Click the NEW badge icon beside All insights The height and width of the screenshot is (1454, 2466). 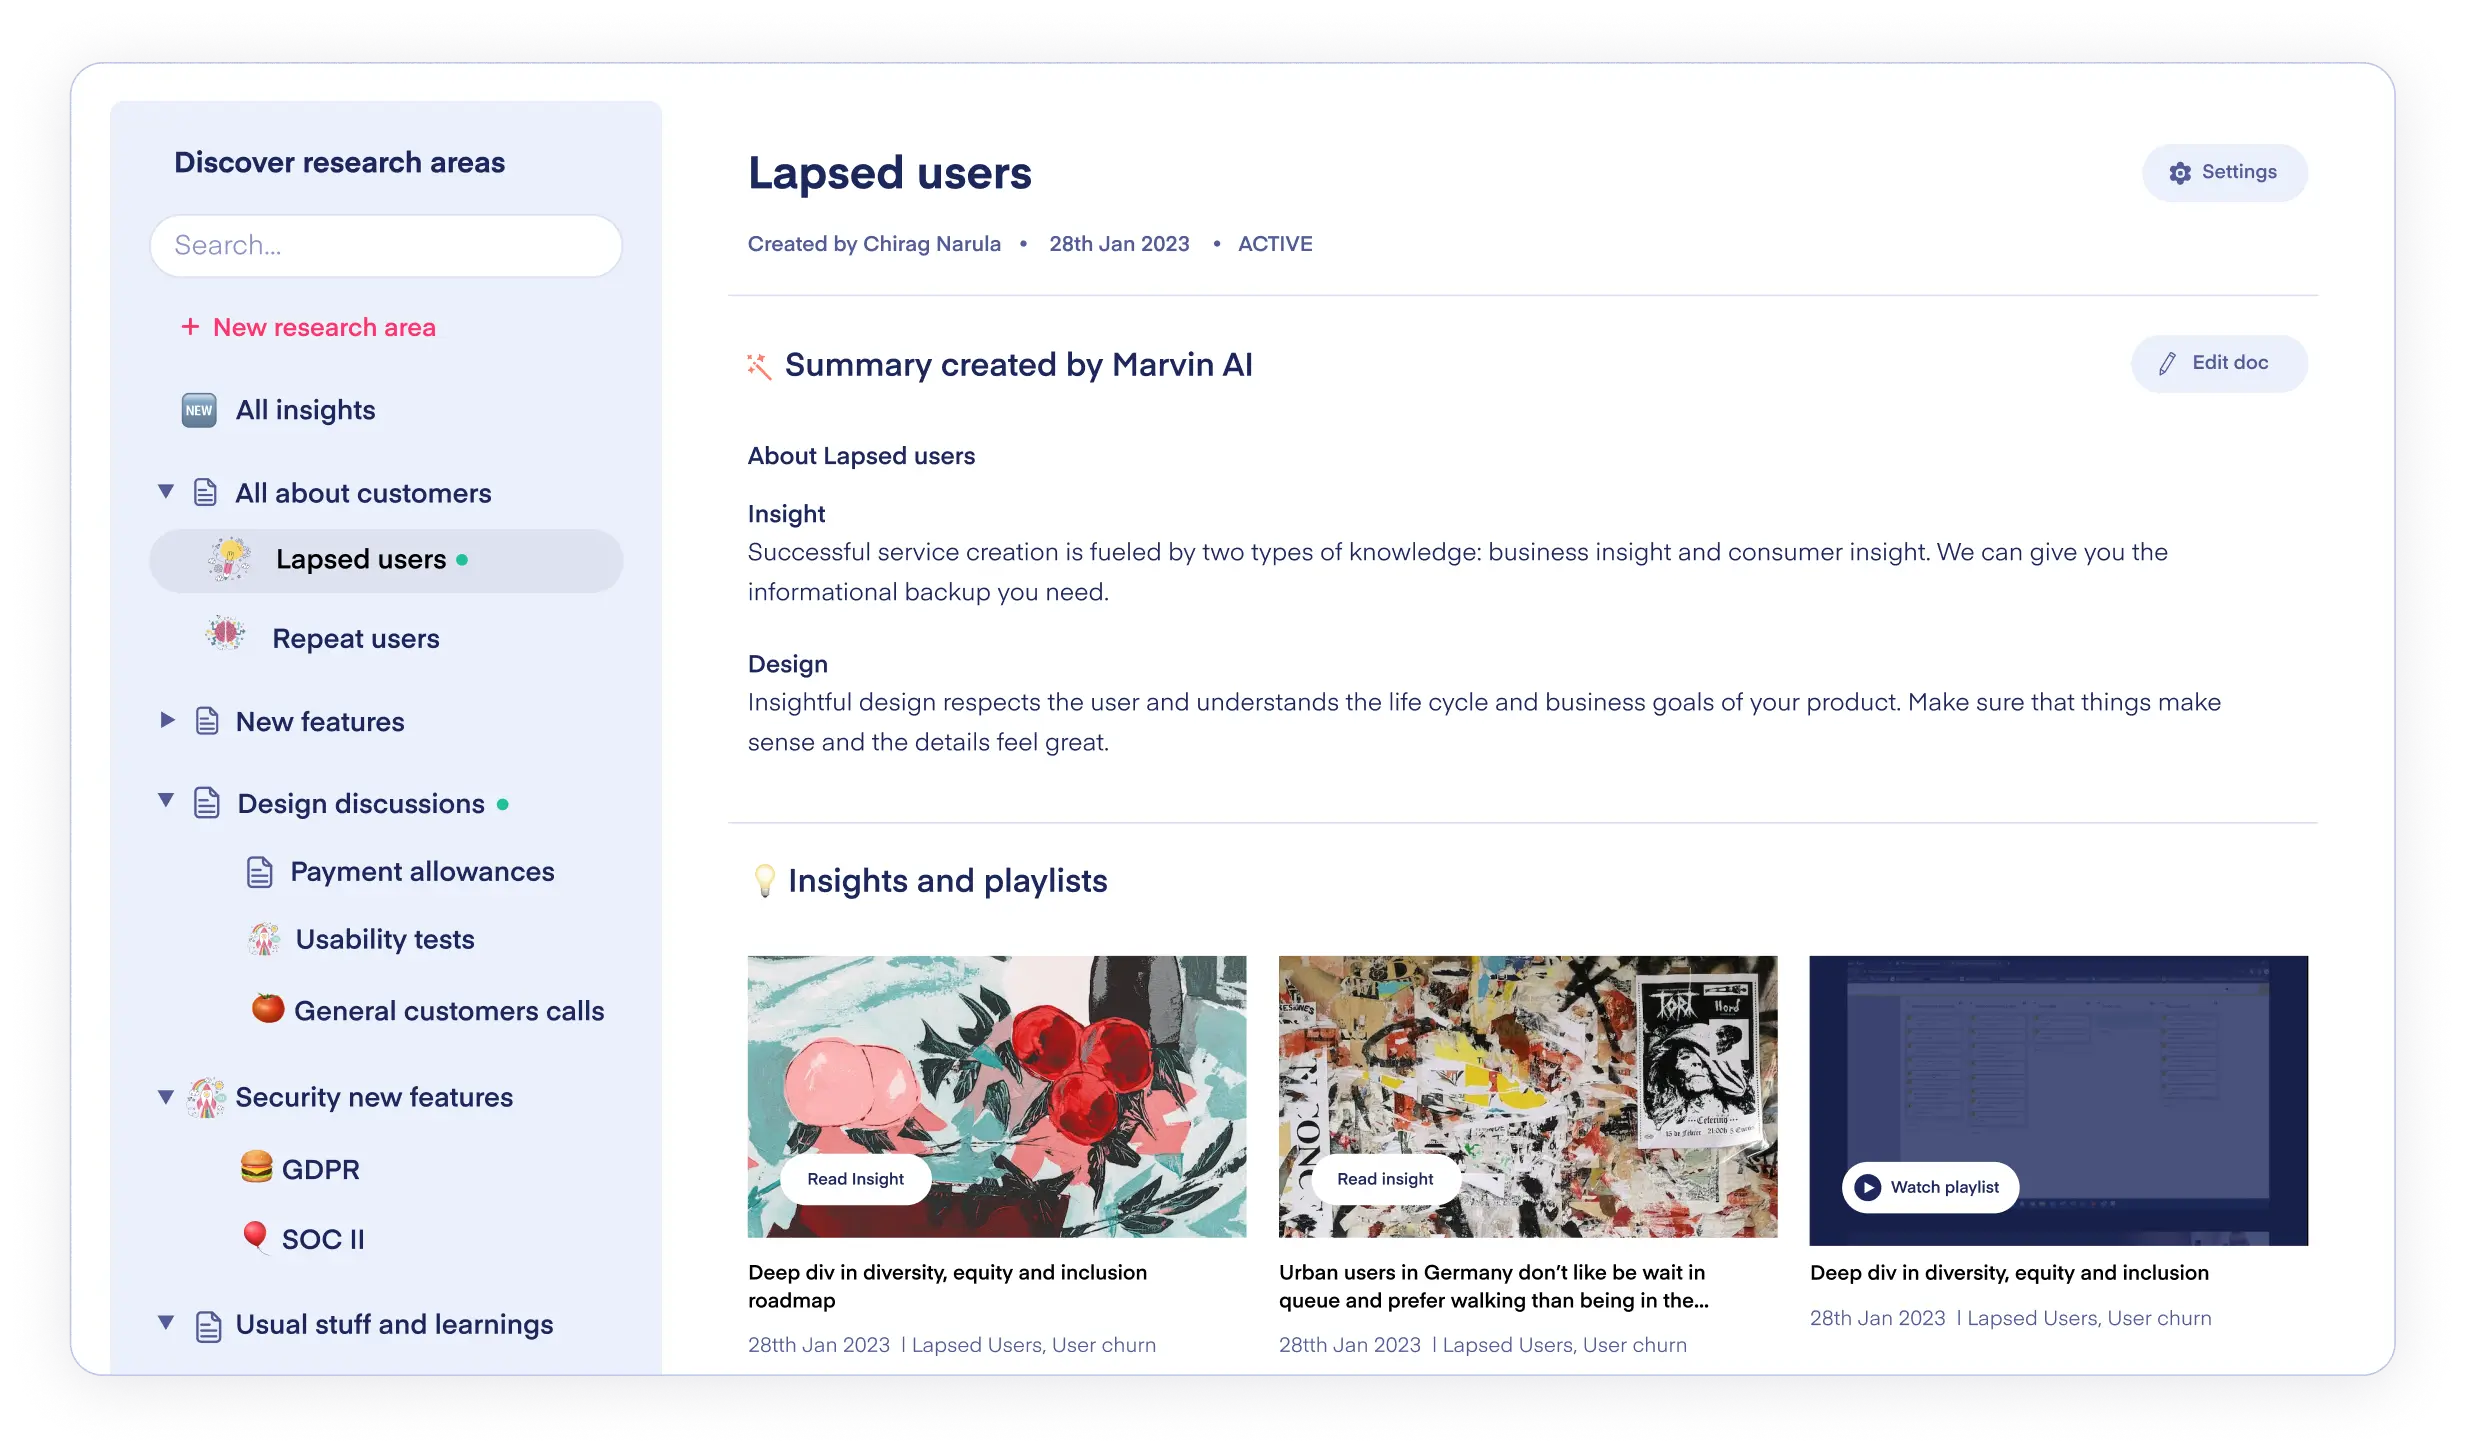pyautogui.click(x=199, y=410)
